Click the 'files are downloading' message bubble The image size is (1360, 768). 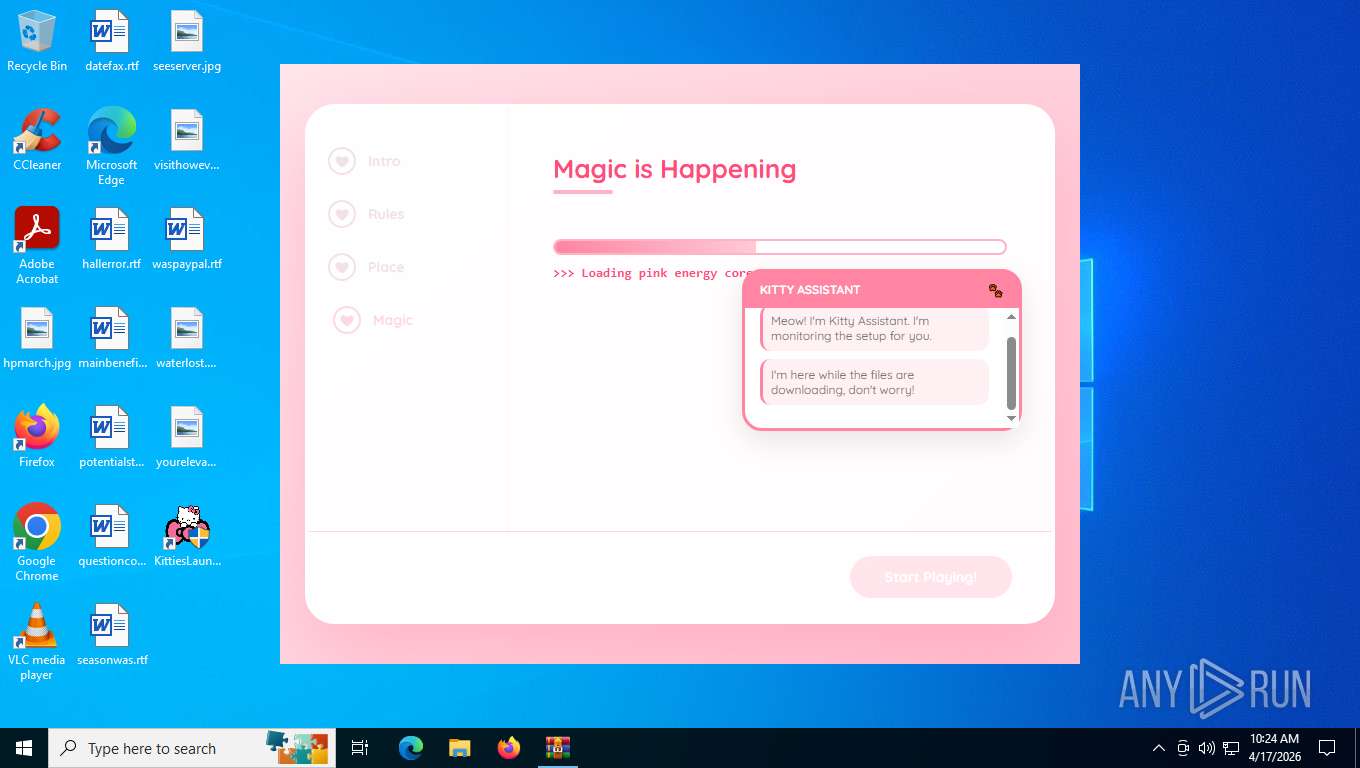[874, 382]
